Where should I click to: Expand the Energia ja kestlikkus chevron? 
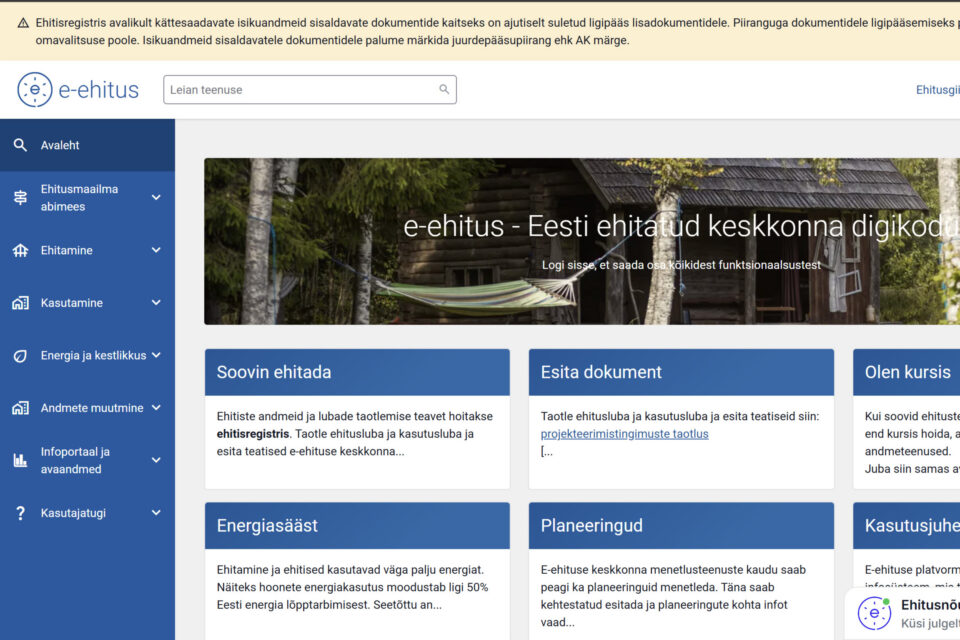[156, 355]
